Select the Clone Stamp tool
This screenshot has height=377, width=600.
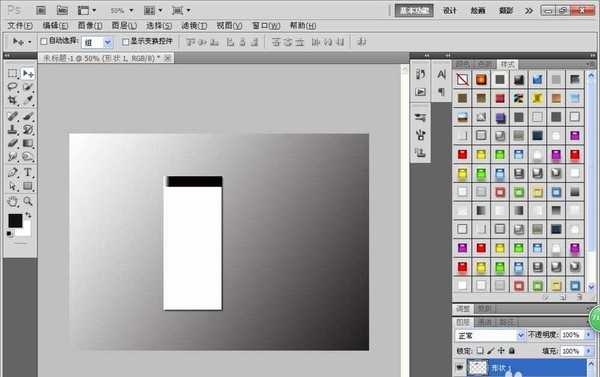(13, 129)
